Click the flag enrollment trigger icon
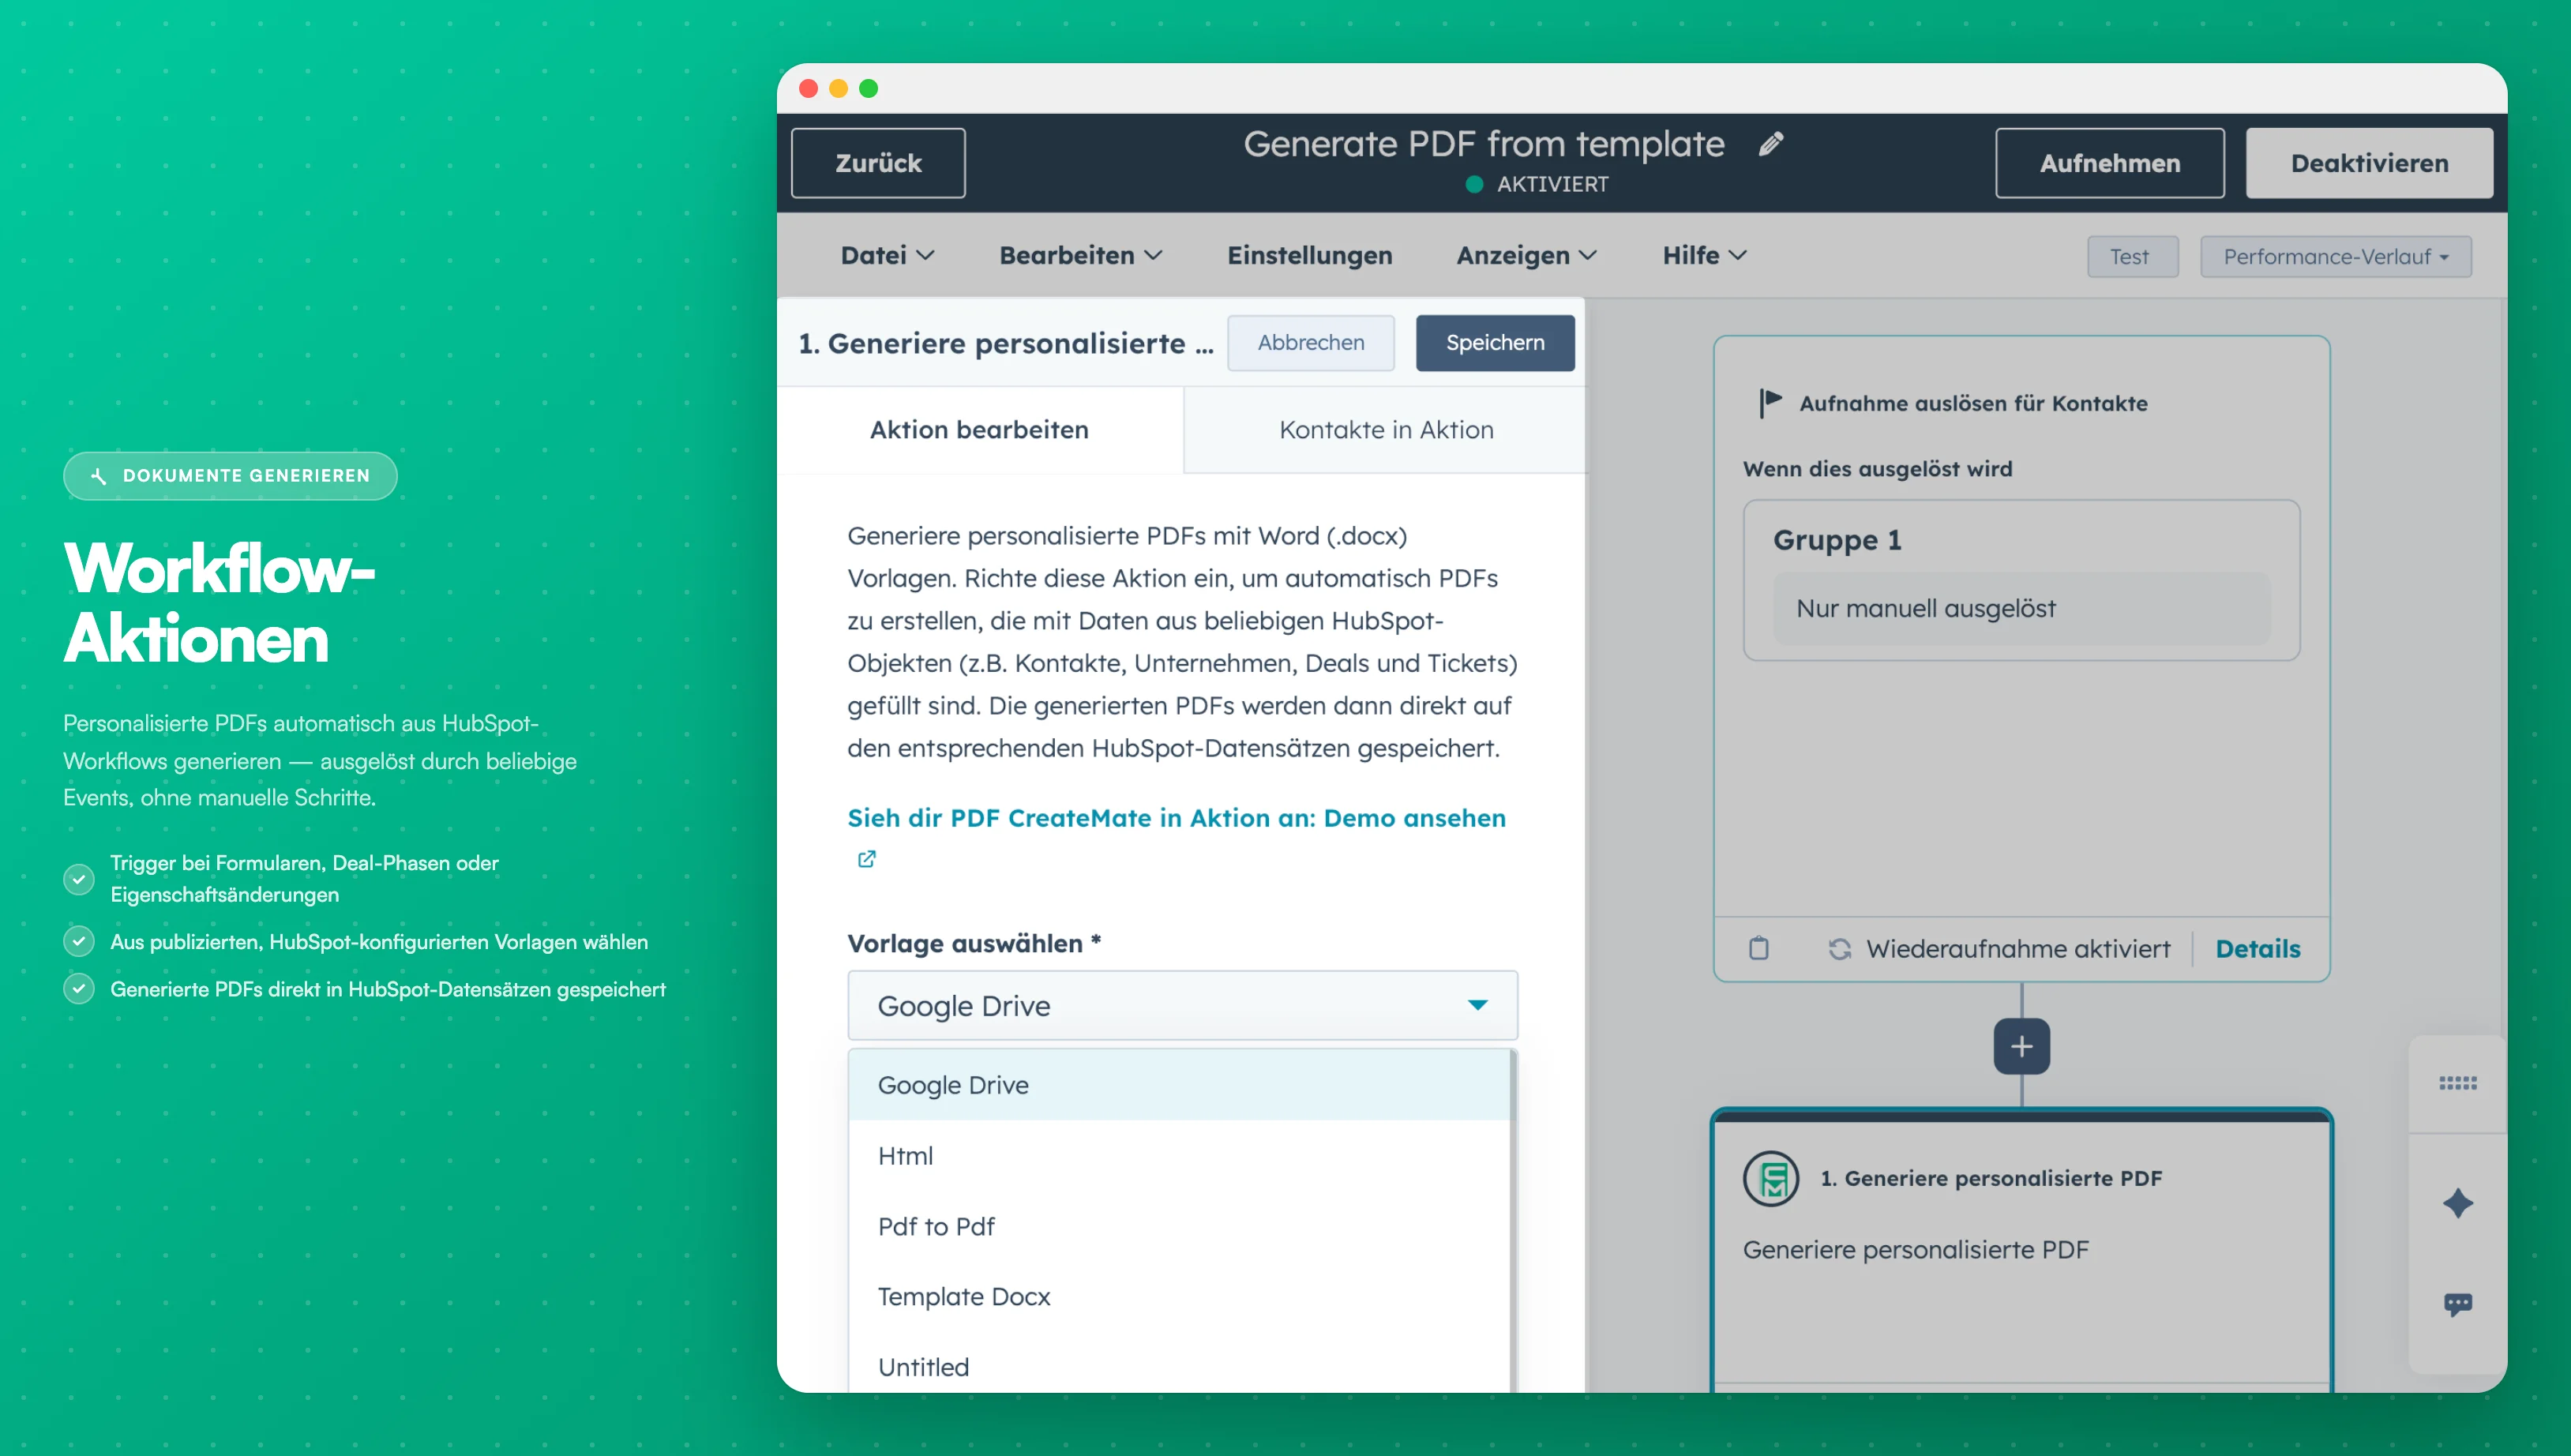The height and width of the screenshot is (1456, 2571). coord(1770,403)
